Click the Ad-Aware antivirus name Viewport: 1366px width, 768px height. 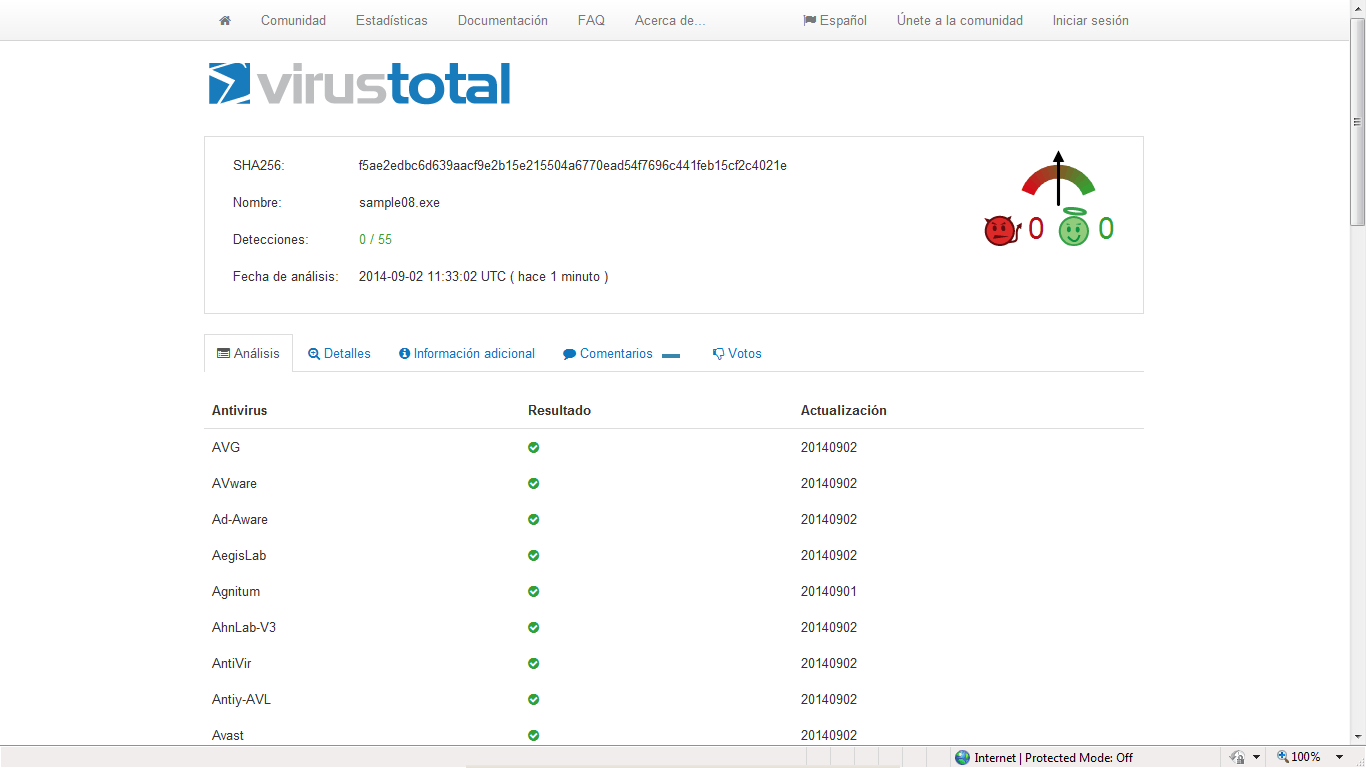(x=240, y=519)
